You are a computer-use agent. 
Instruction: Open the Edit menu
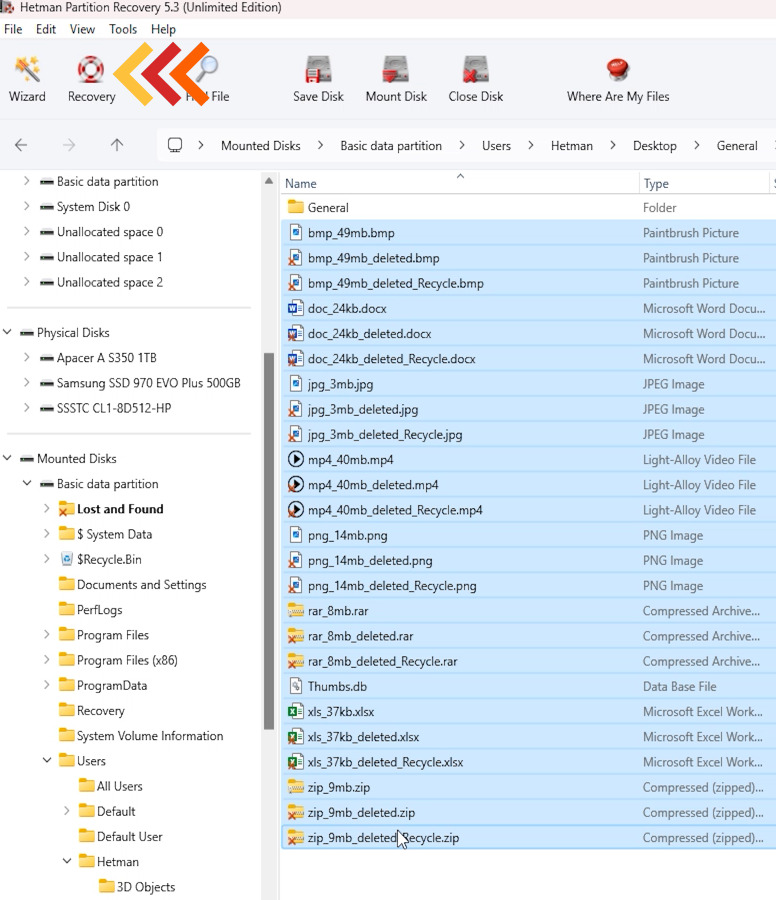click(x=46, y=29)
